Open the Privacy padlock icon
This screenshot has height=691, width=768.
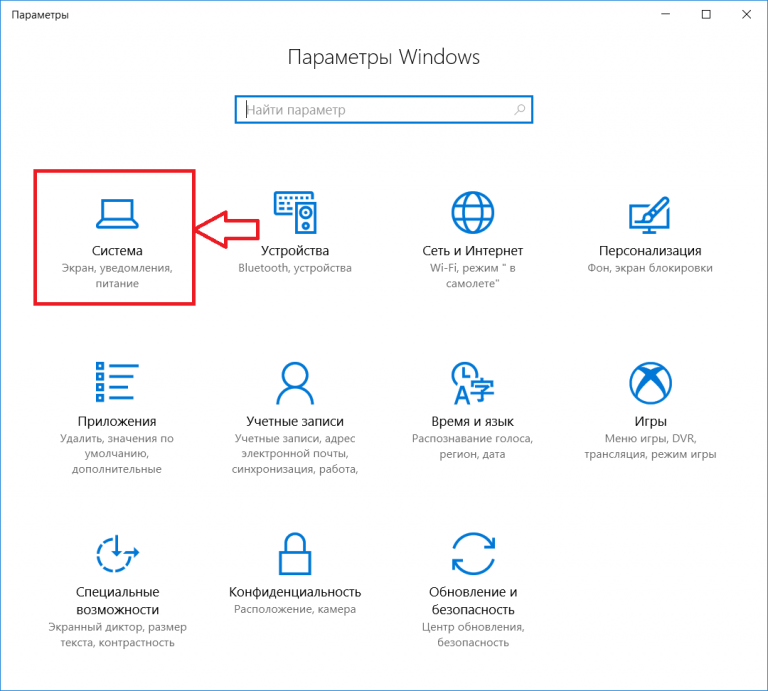click(x=295, y=553)
